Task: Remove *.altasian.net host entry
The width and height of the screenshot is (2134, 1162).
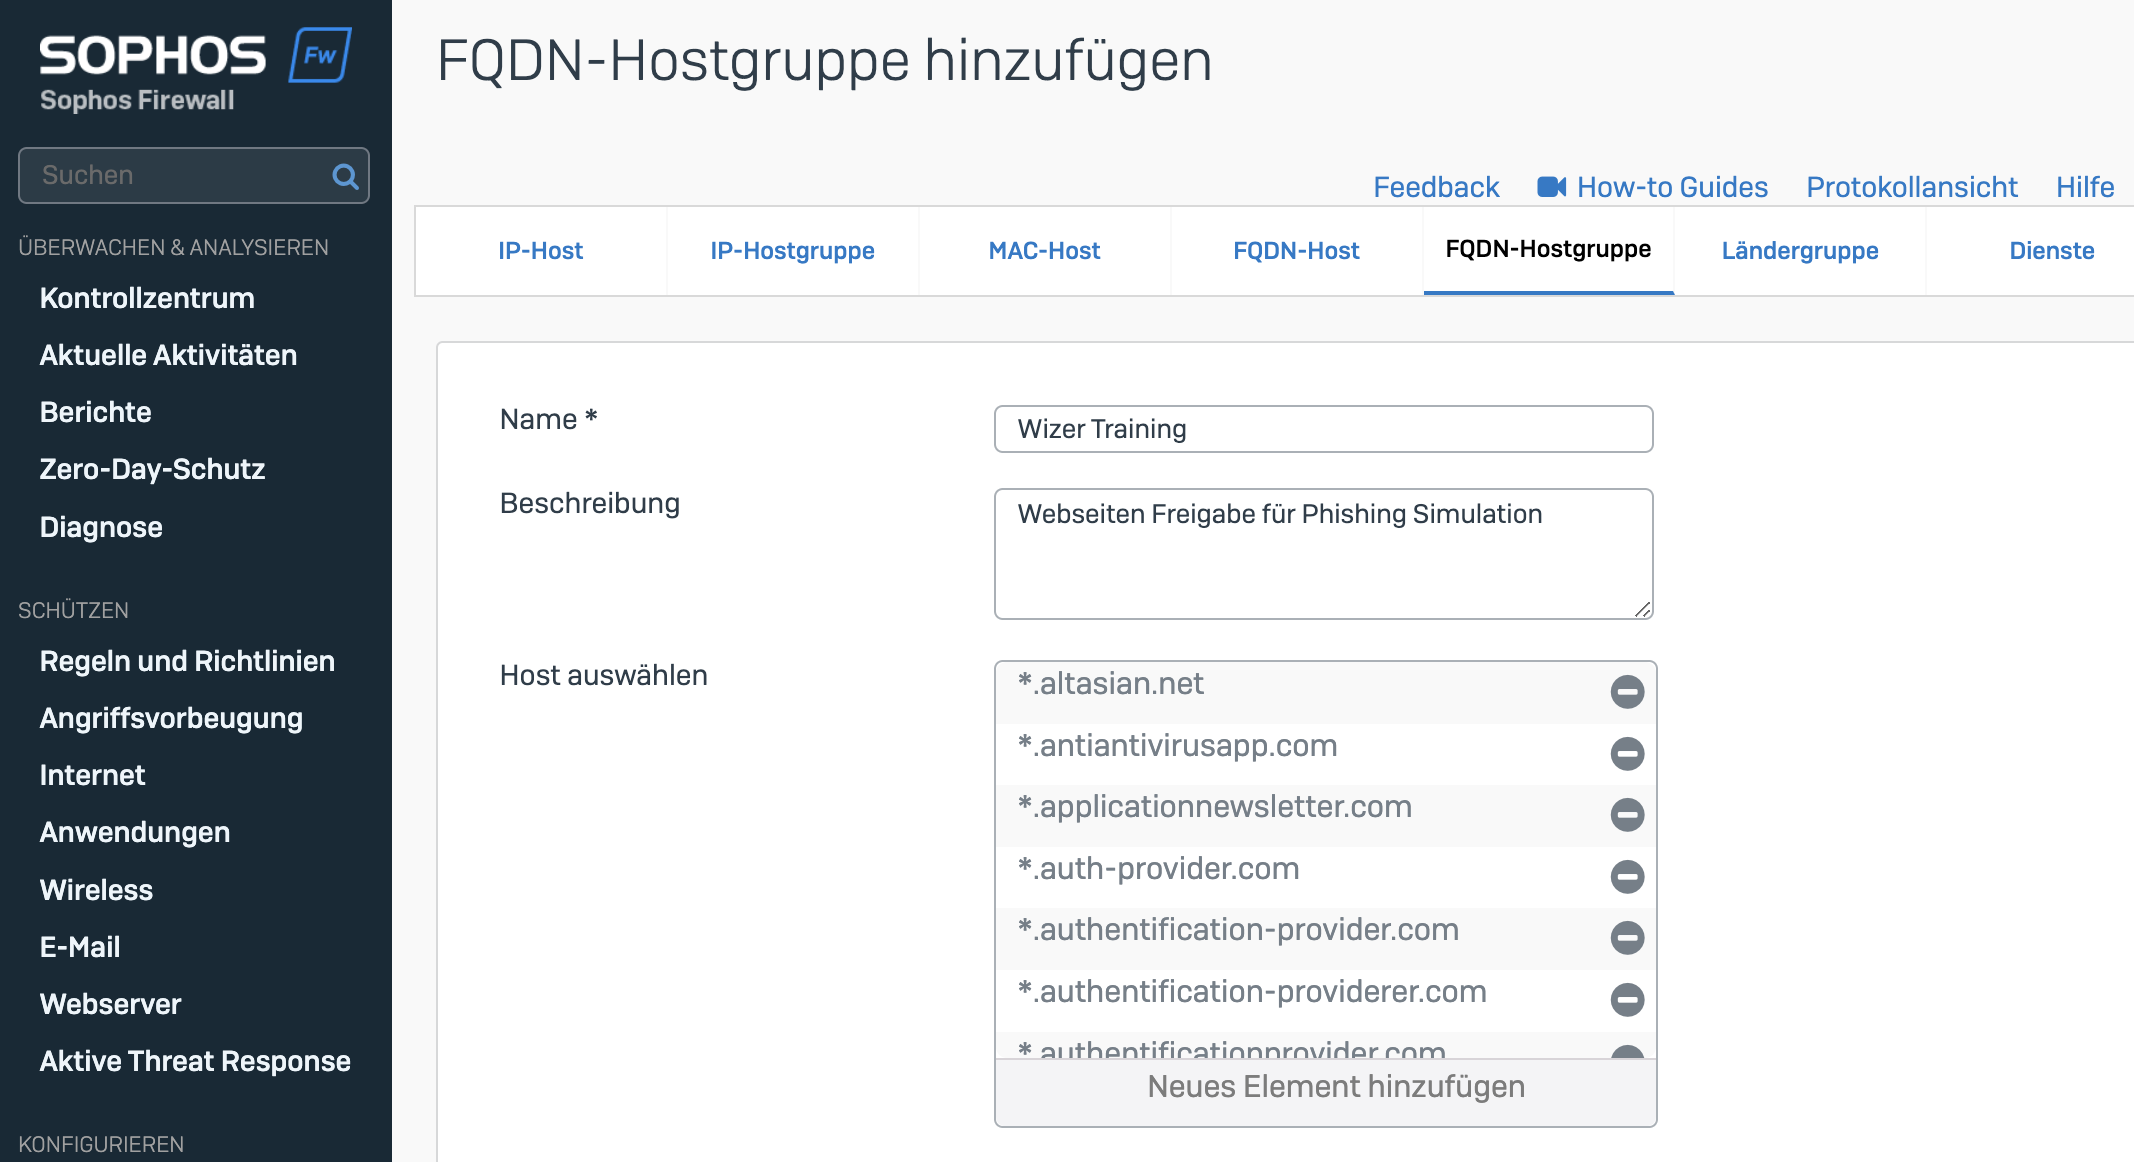Action: pyautogui.click(x=1627, y=691)
